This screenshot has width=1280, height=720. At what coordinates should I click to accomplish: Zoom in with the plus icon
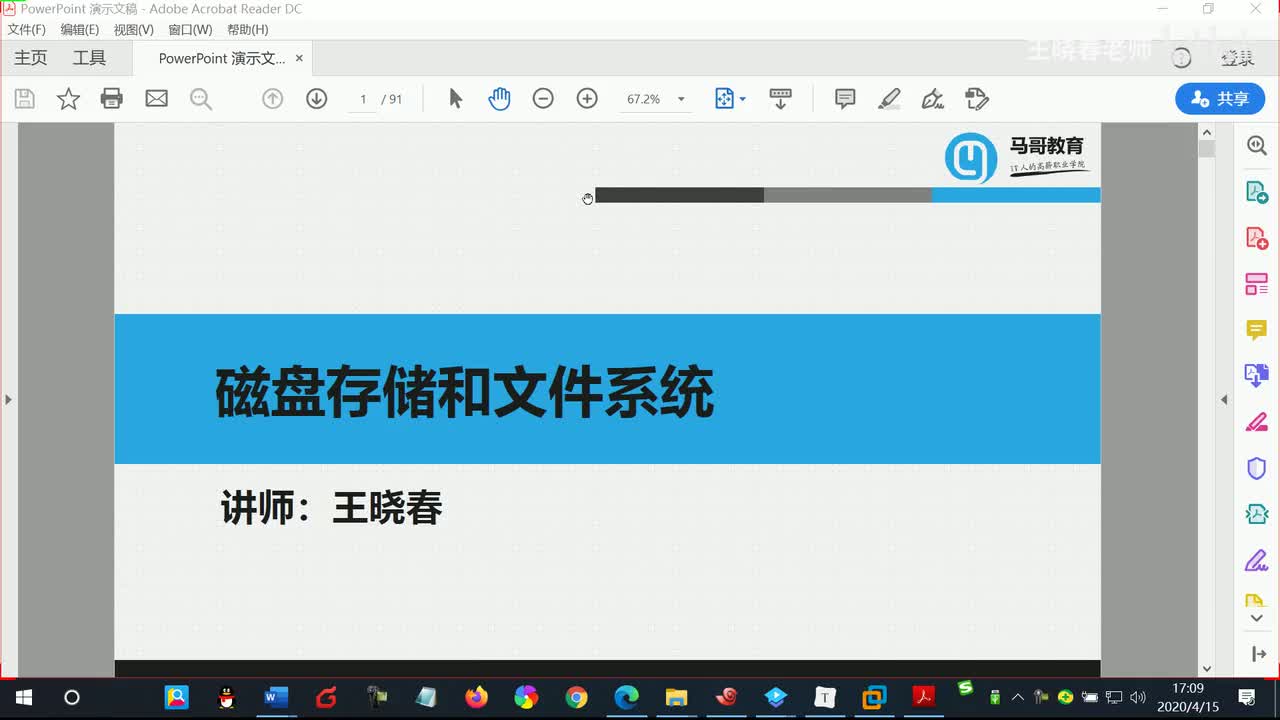(587, 99)
